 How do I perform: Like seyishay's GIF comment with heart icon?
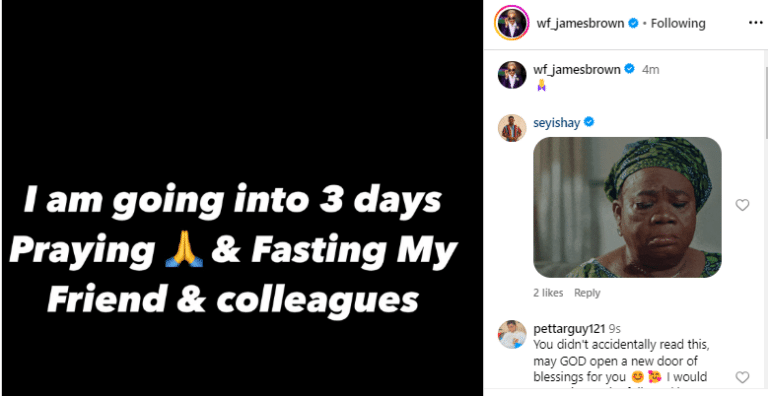click(743, 205)
